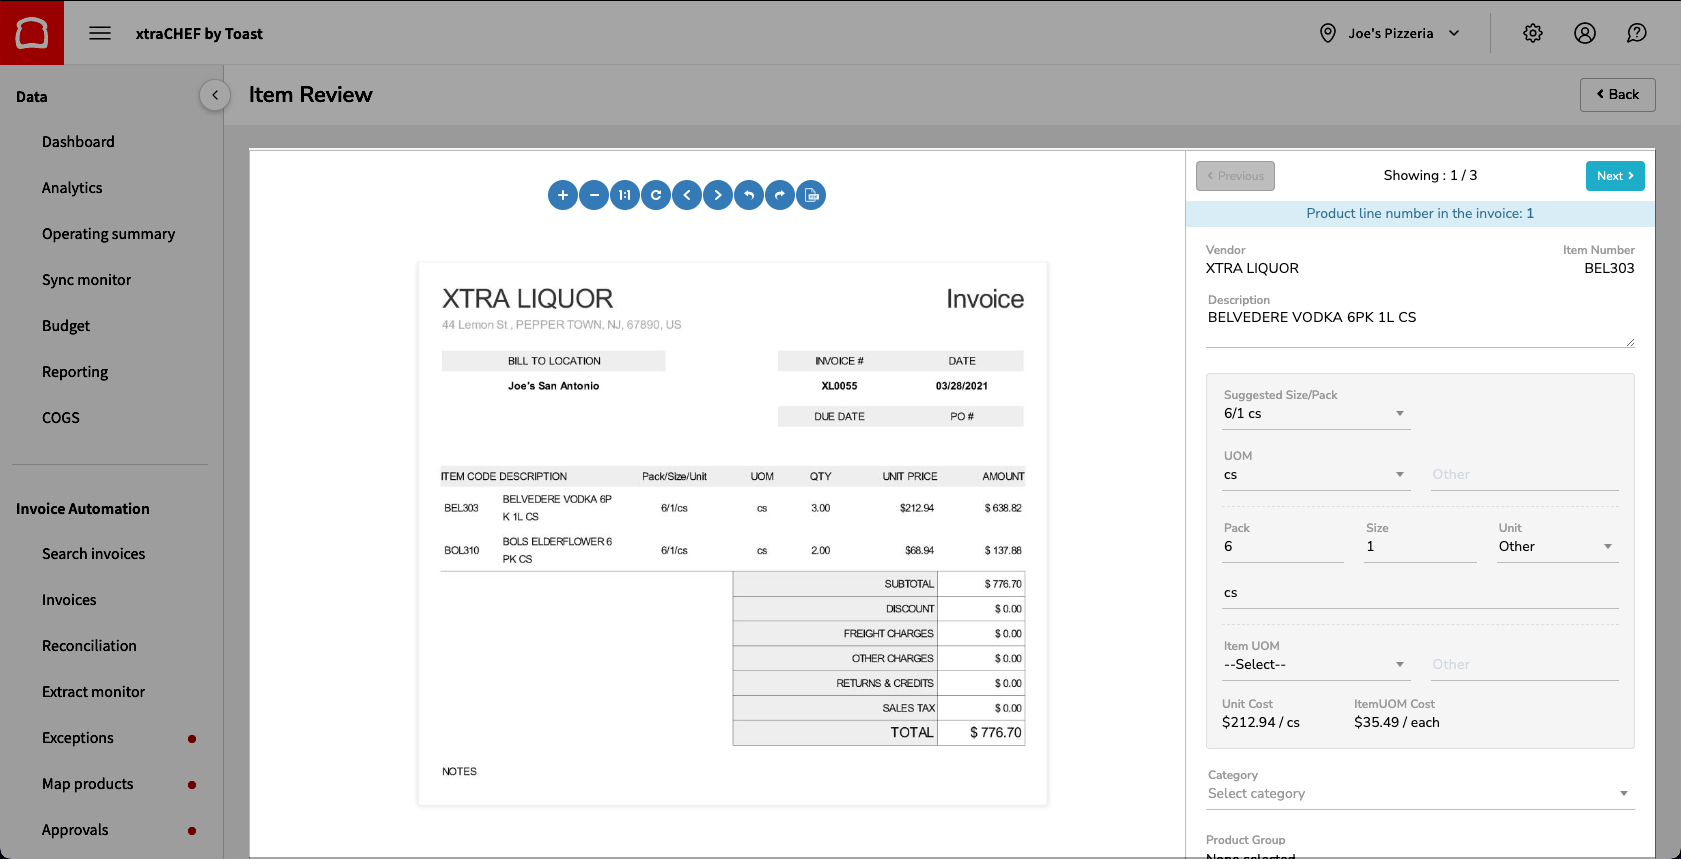The height and width of the screenshot is (859, 1681).
Task: Collapse the left sidebar panel
Action: pyautogui.click(x=214, y=95)
